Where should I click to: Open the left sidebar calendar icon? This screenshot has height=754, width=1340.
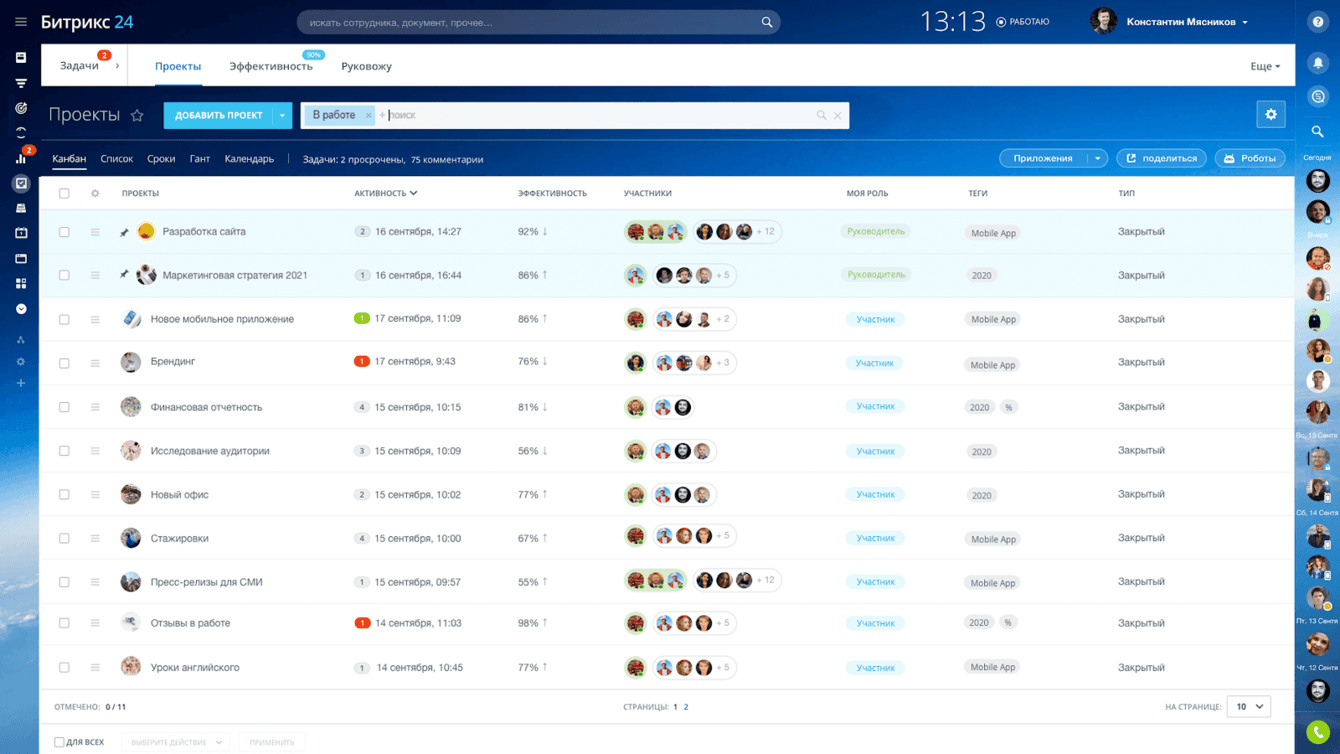(x=21, y=233)
